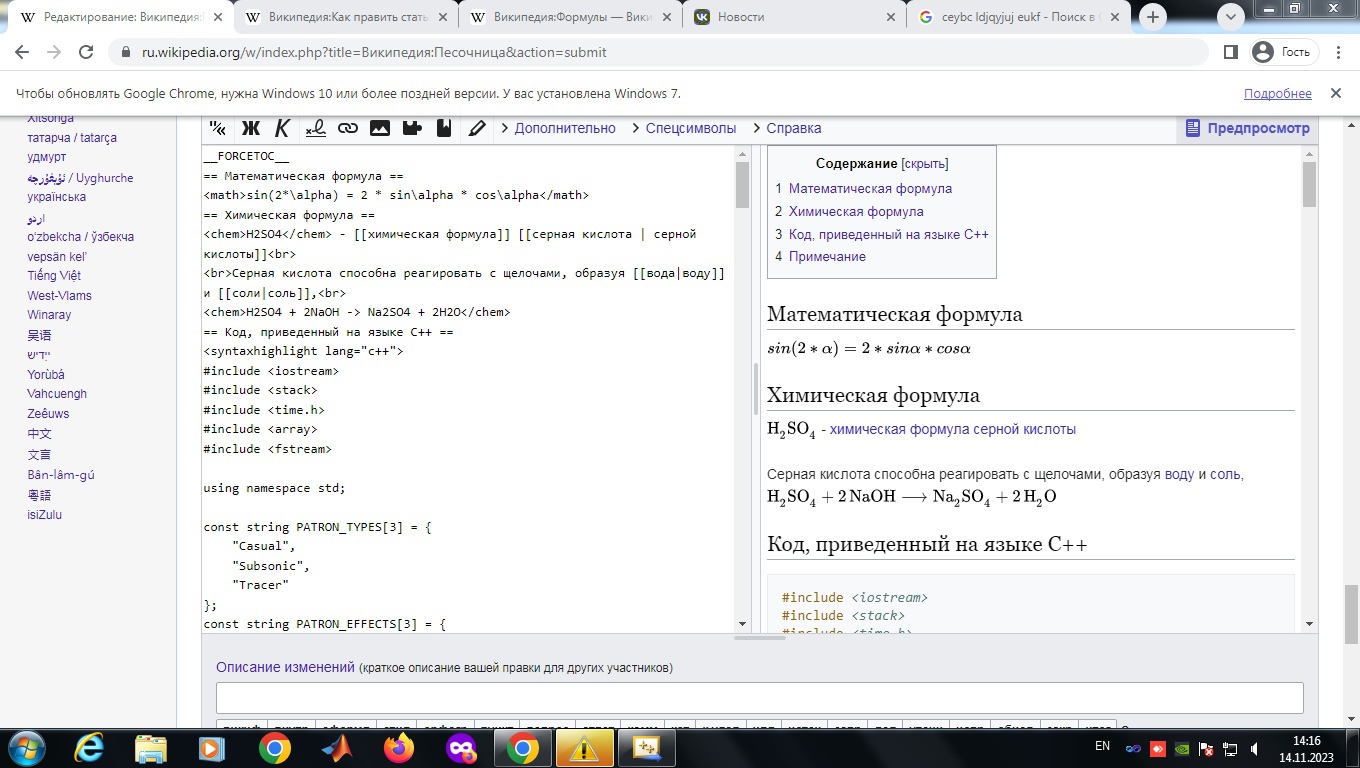
Task: Open contents entry Код, приведенный на языке C++
Action: point(889,234)
